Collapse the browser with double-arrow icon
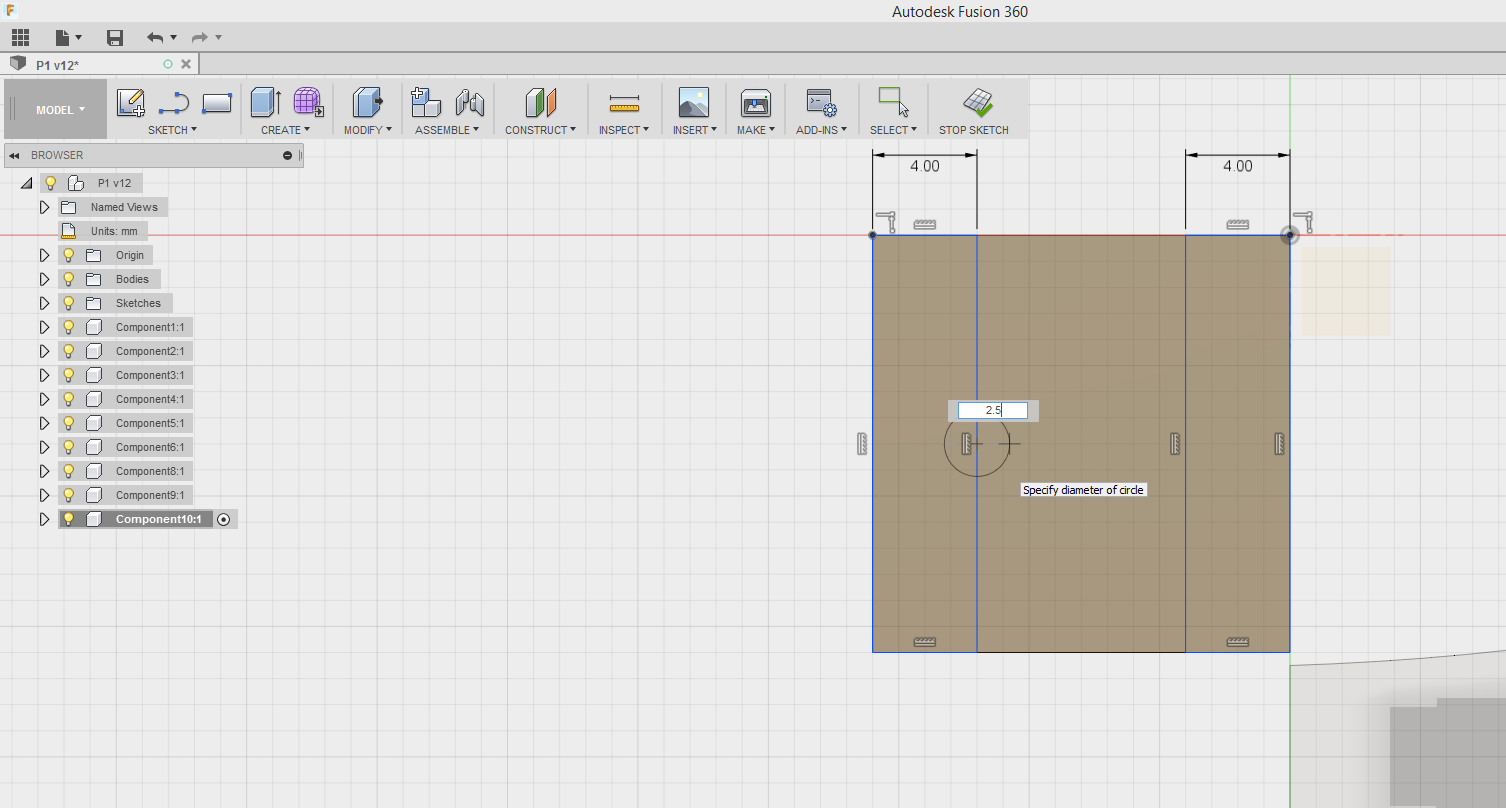1506x808 pixels. (15, 155)
